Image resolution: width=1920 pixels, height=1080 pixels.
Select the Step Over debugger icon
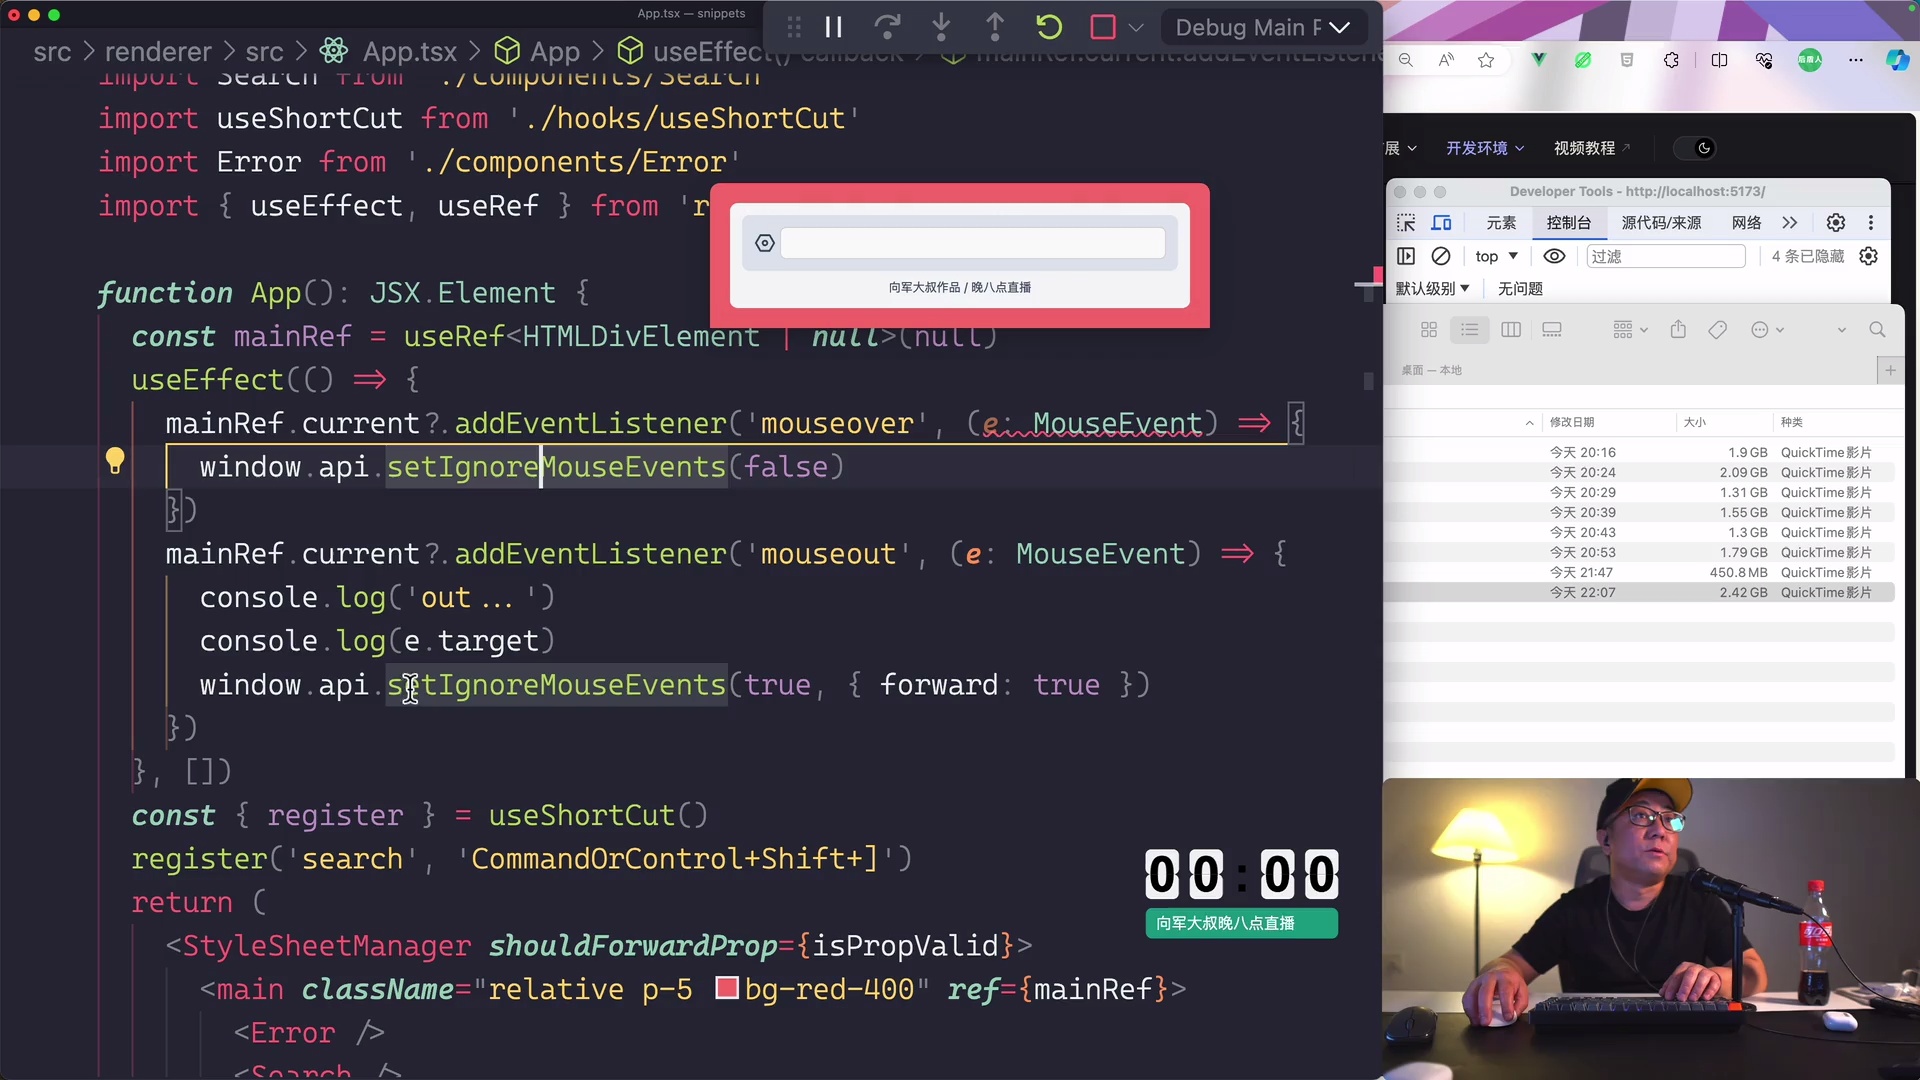point(888,27)
